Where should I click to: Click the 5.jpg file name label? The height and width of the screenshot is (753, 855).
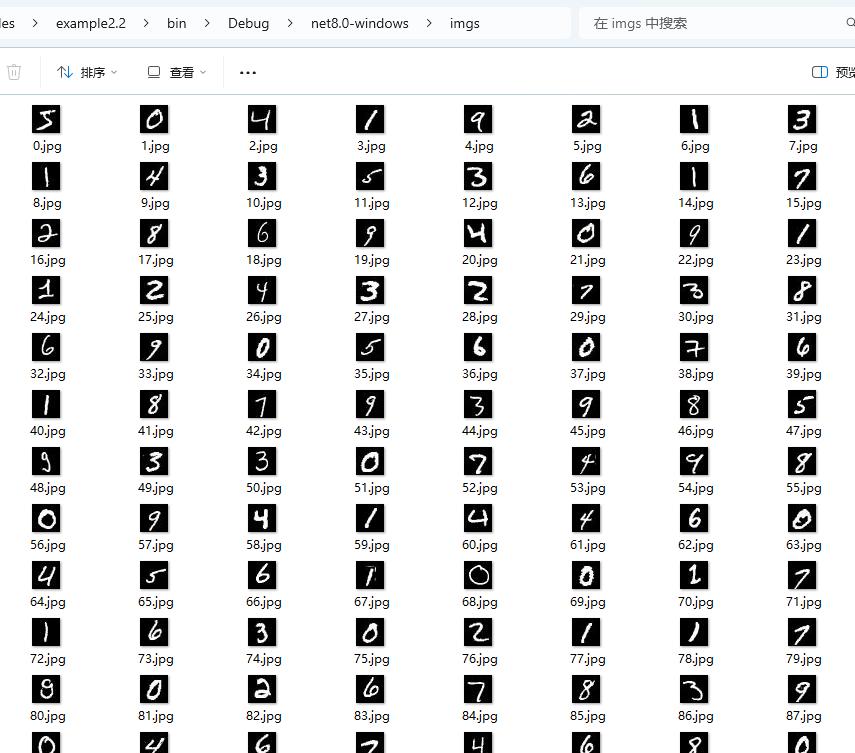pos(587,146)
